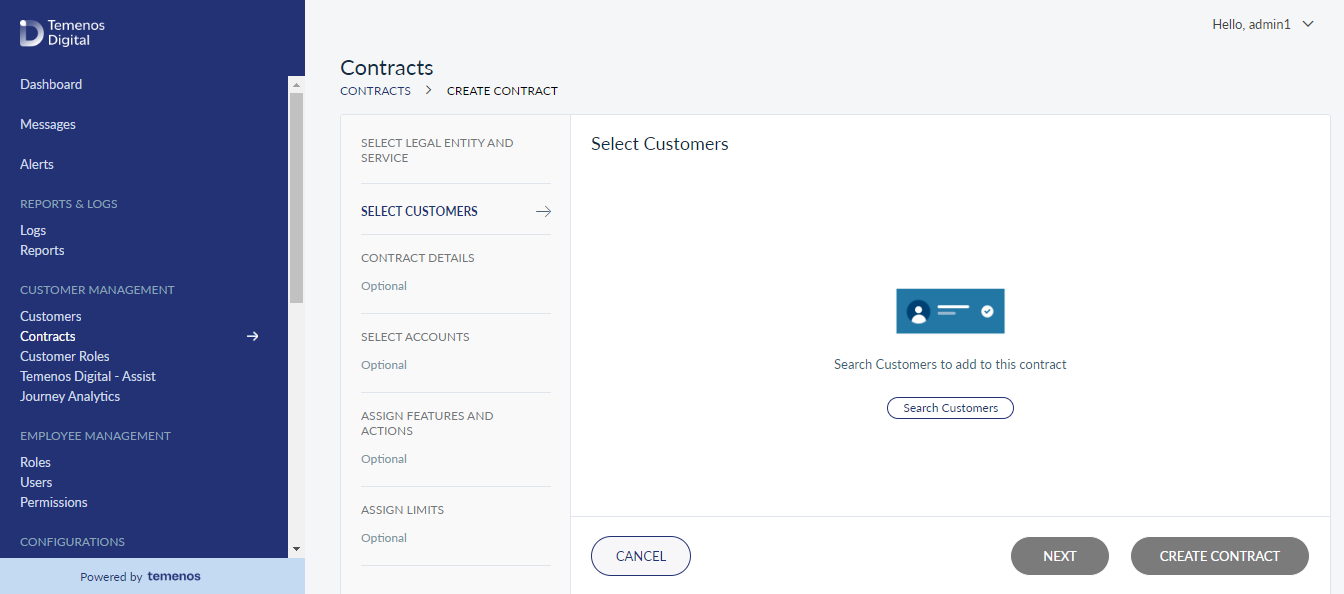Click the Temenos Digital logo icon
Viewport: 1344px width, 594px height.
pos(31,33)
